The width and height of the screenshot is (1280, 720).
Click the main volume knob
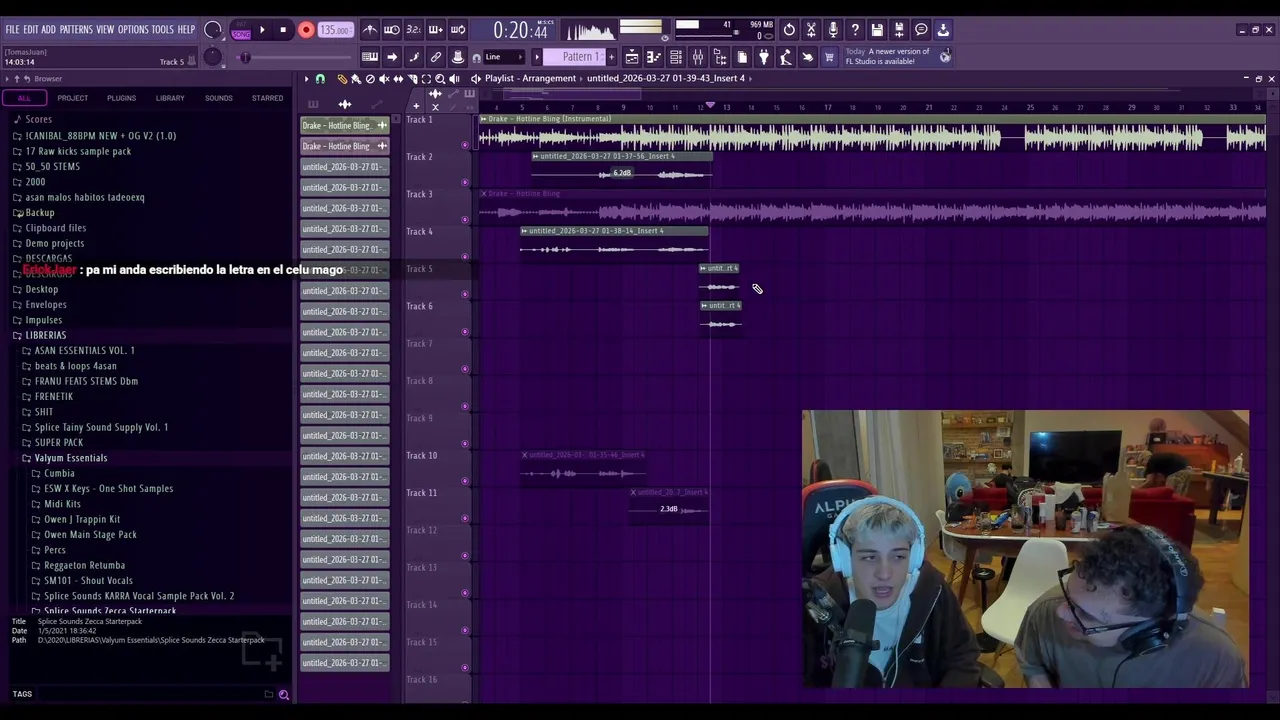click(x=212, y=30)
